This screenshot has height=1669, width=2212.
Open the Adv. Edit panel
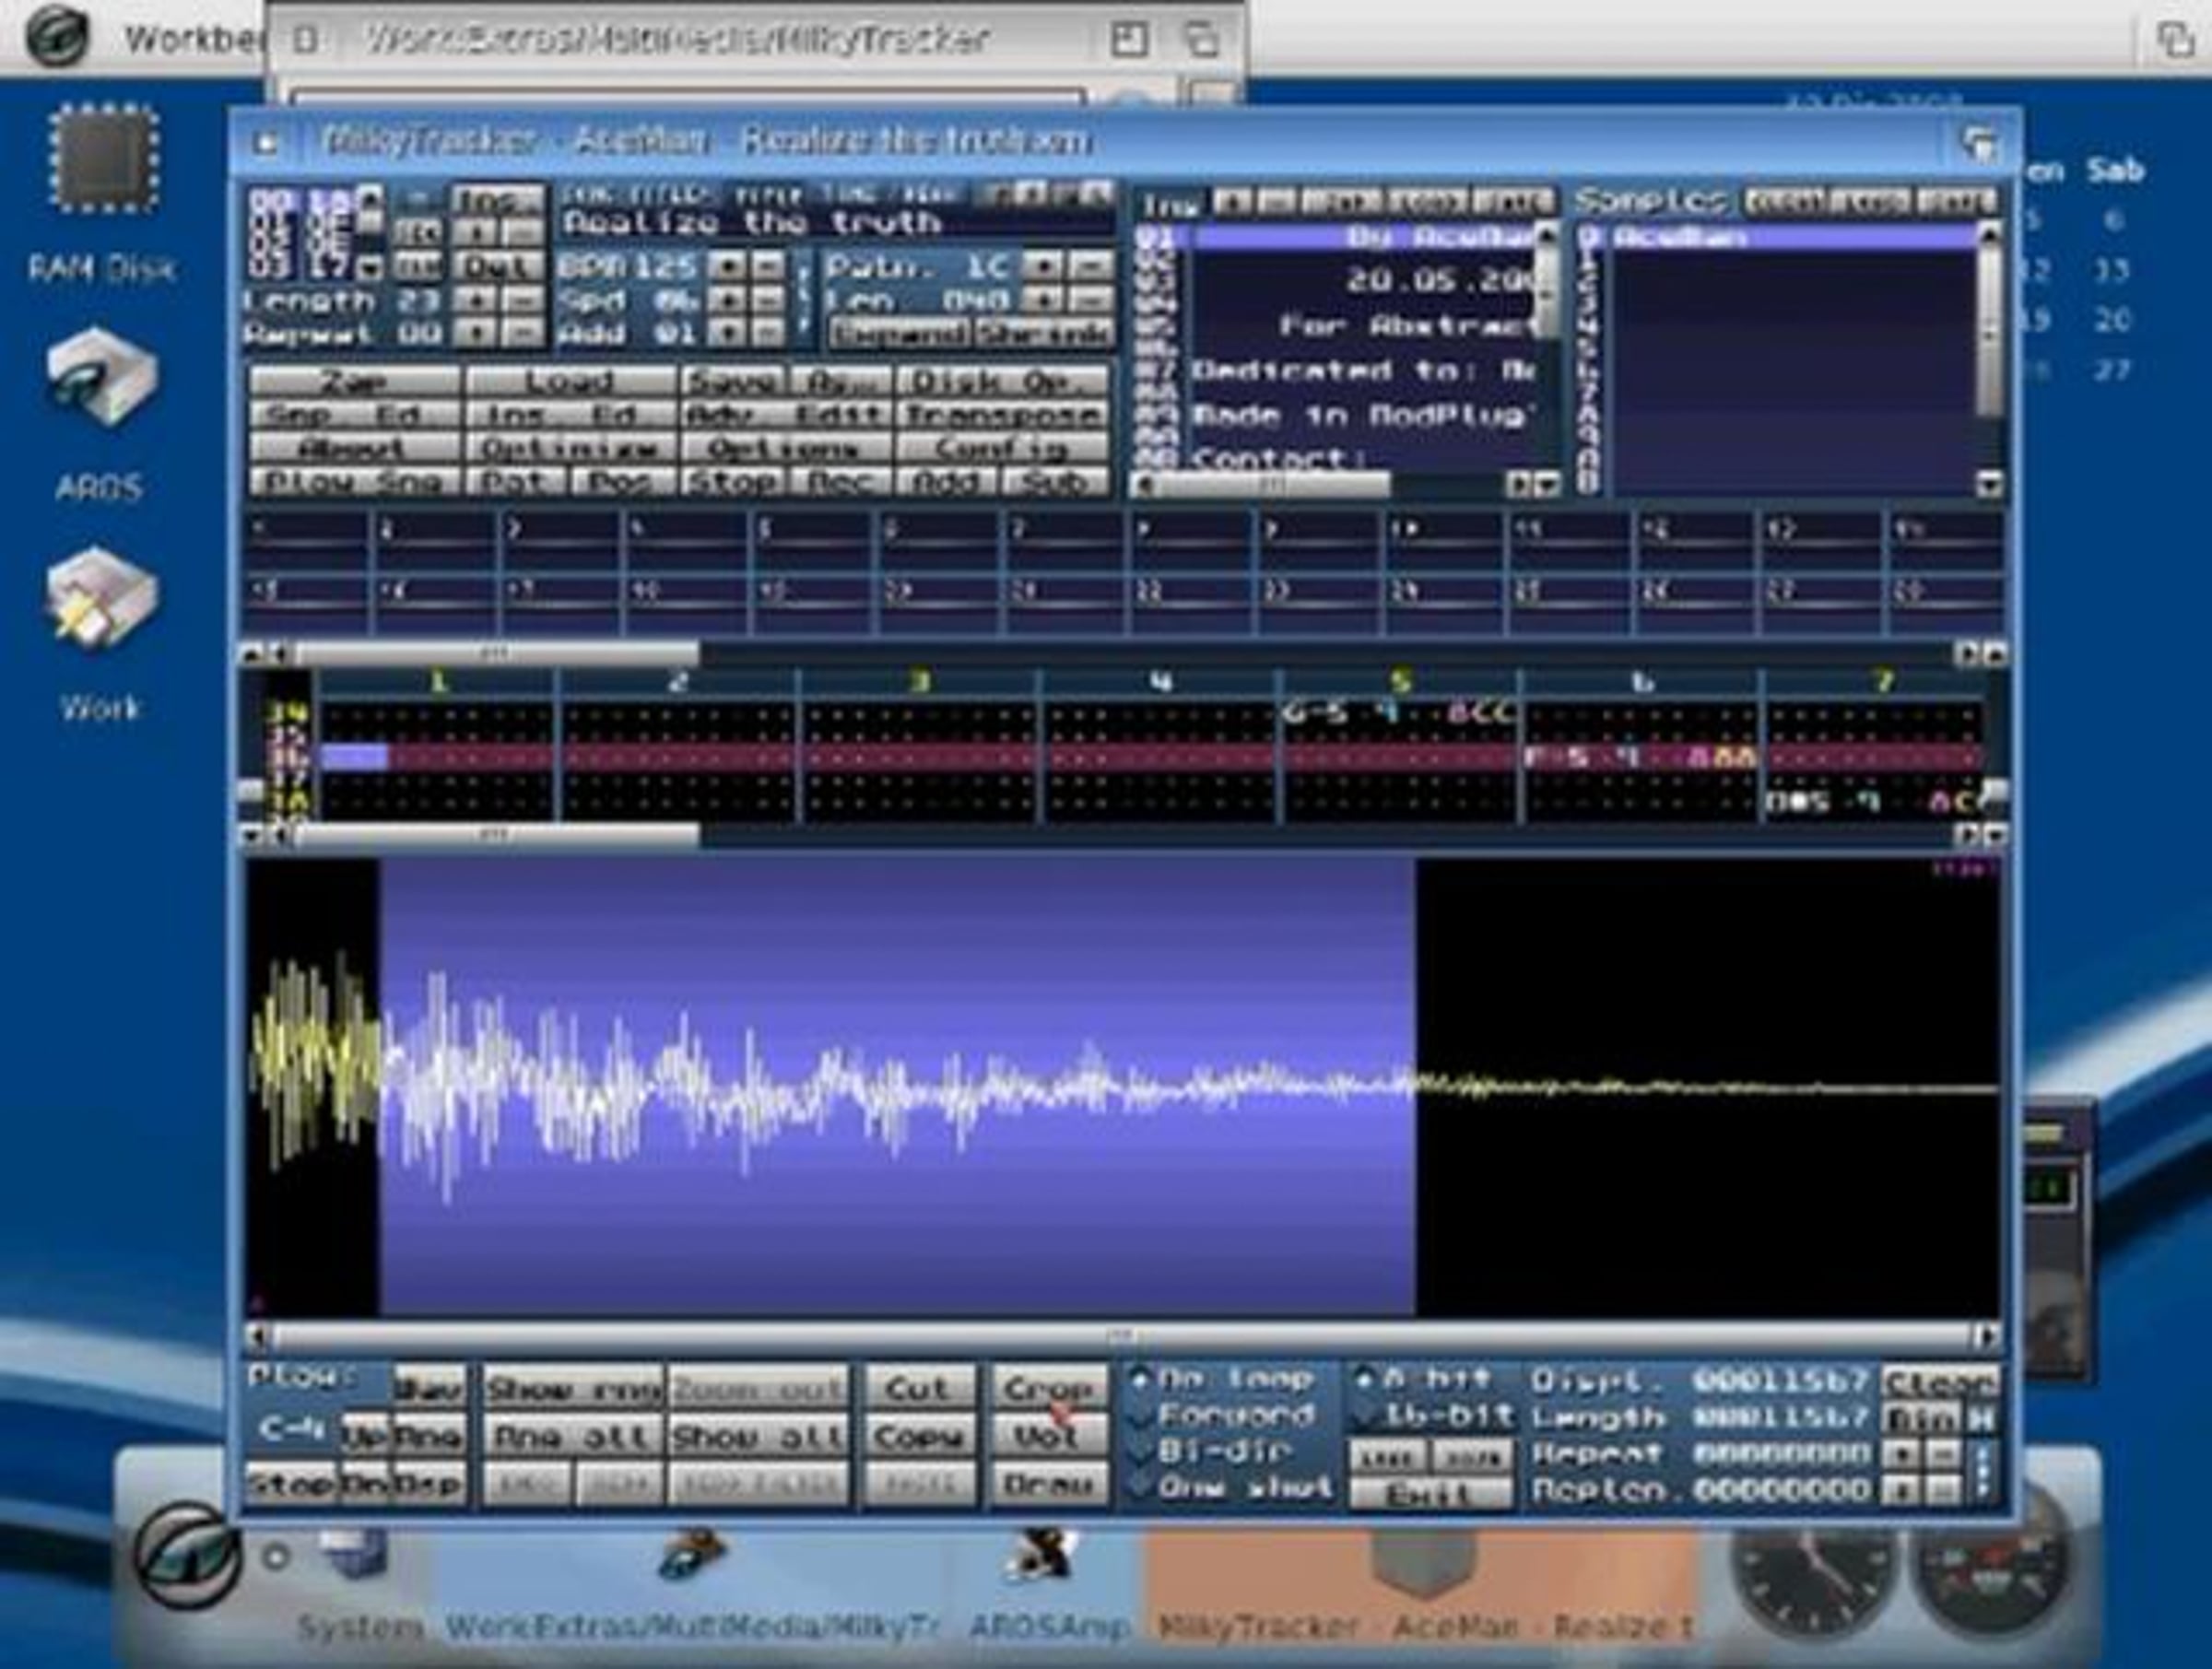[787, 415]
